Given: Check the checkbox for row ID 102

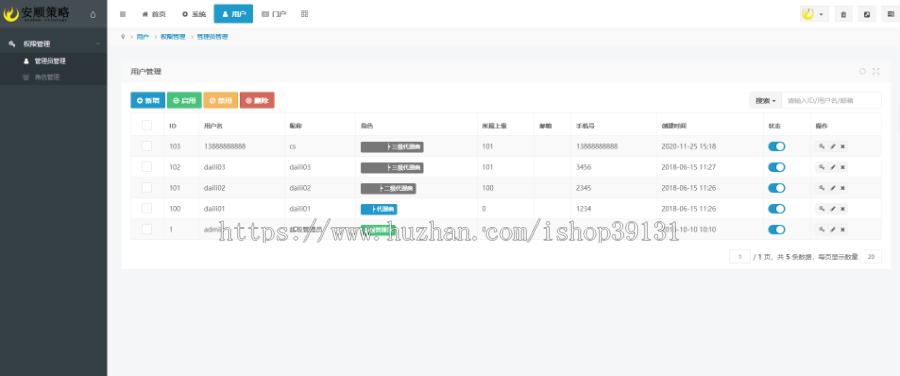Looking at the screenshot, I should [147, 167].
